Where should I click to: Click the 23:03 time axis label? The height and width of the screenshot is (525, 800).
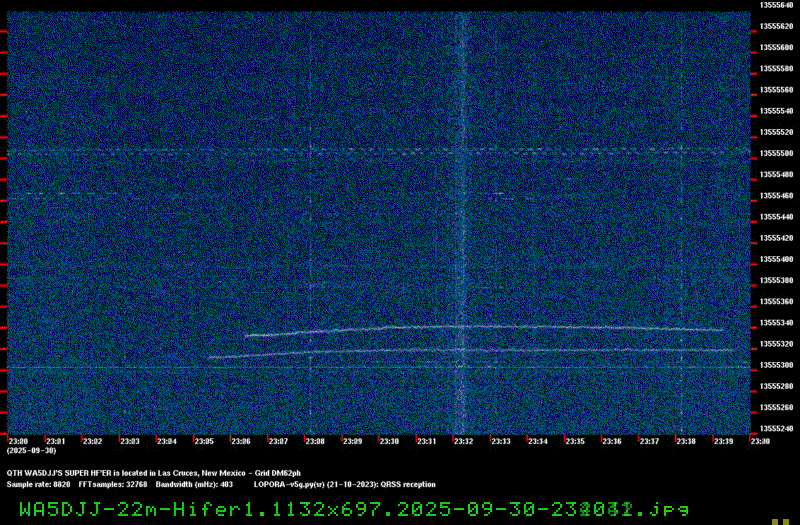tap(130, 441)
